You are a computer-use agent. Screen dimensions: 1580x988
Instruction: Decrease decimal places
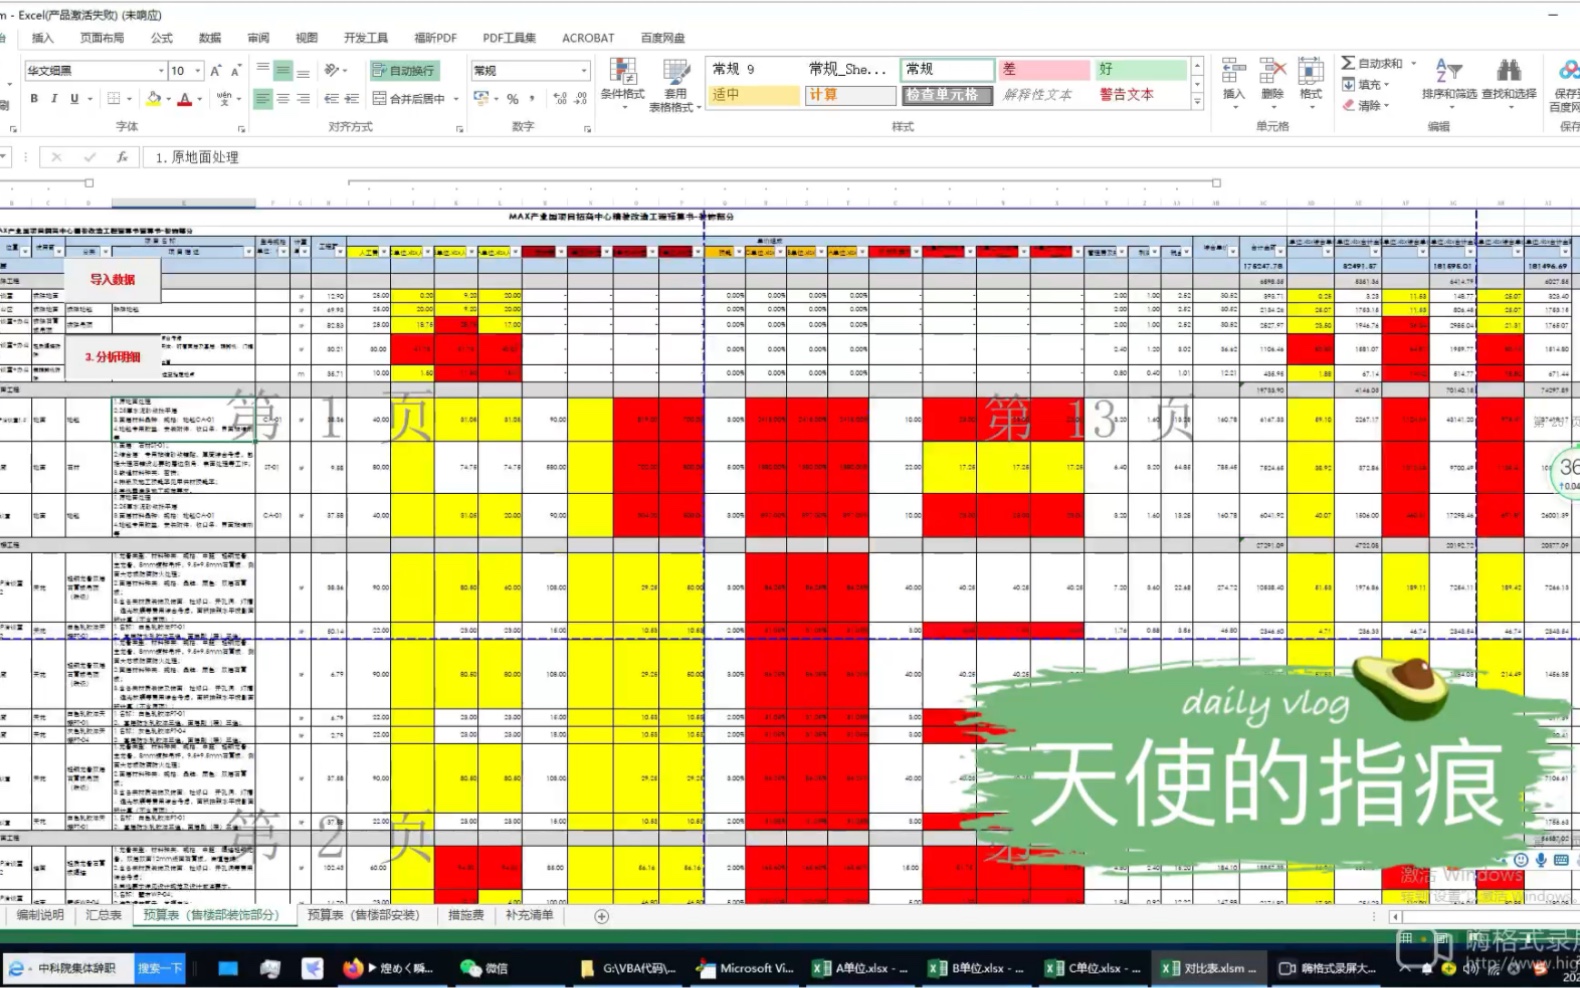[x=581, y=99]
